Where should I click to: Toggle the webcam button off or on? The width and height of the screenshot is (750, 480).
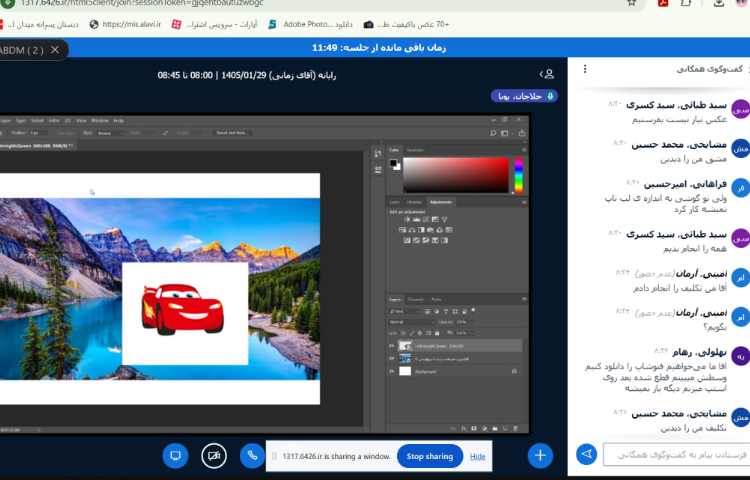pos(214,456)
